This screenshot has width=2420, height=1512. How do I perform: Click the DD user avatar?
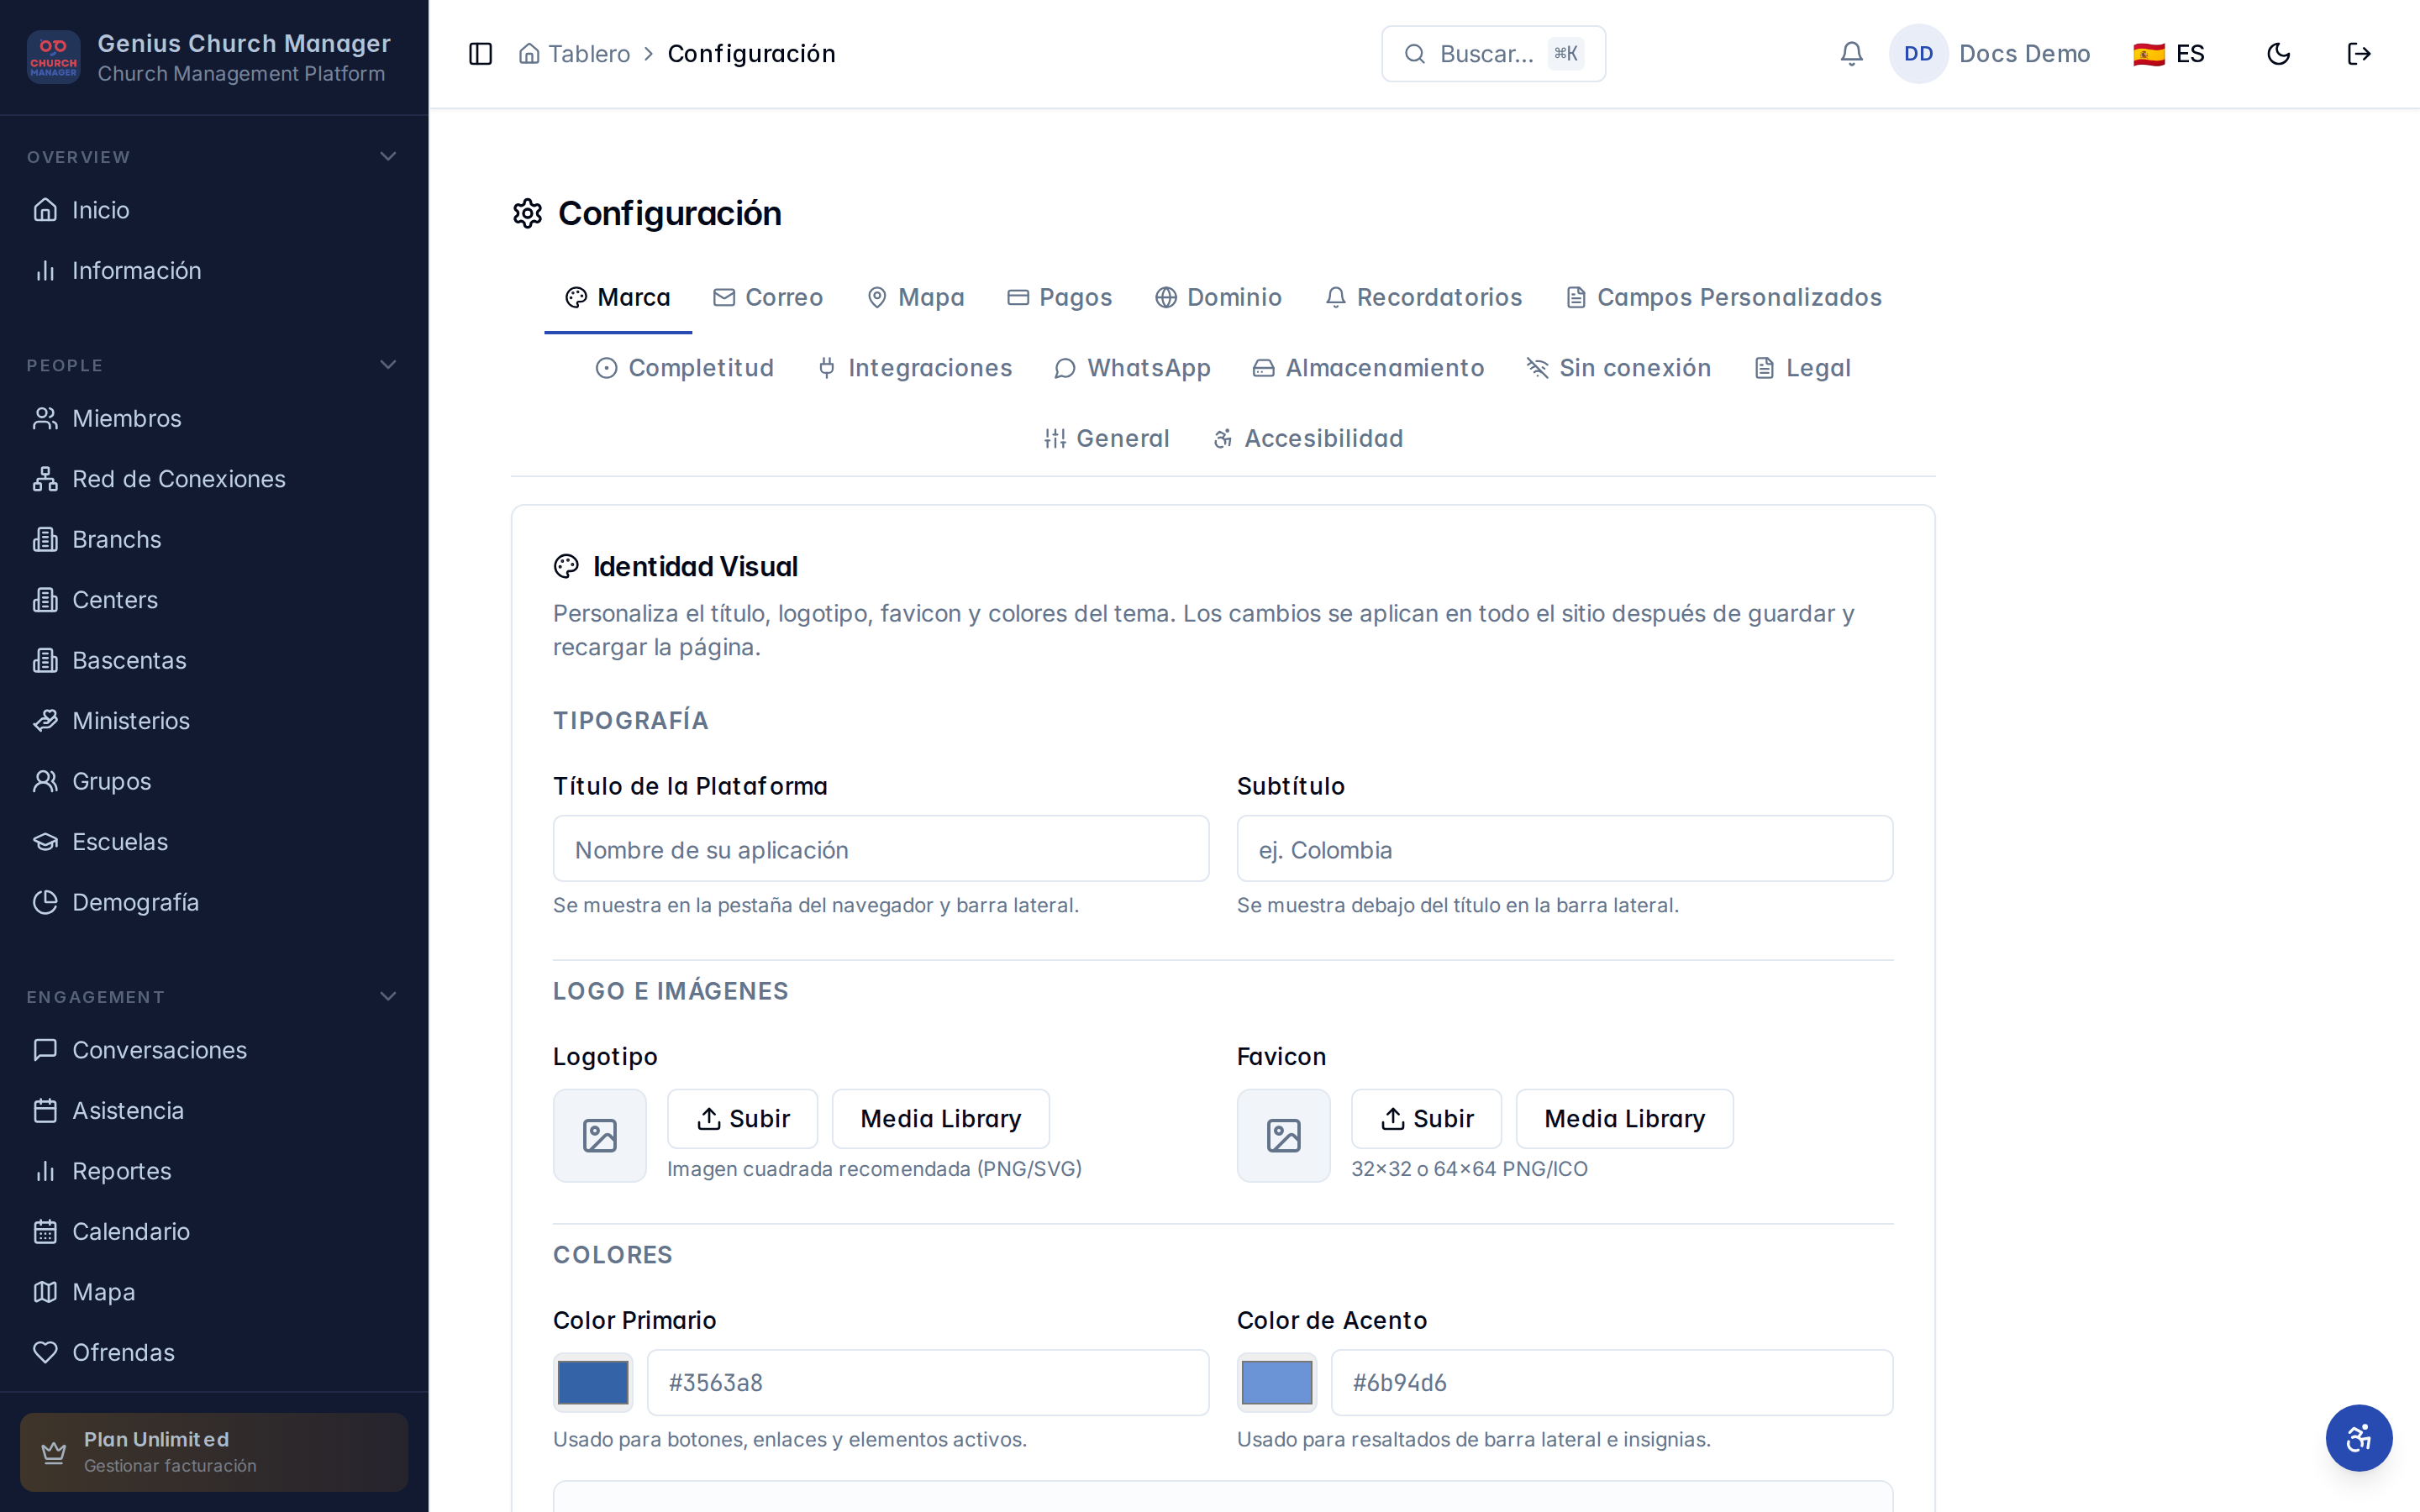coord(1918,54)
